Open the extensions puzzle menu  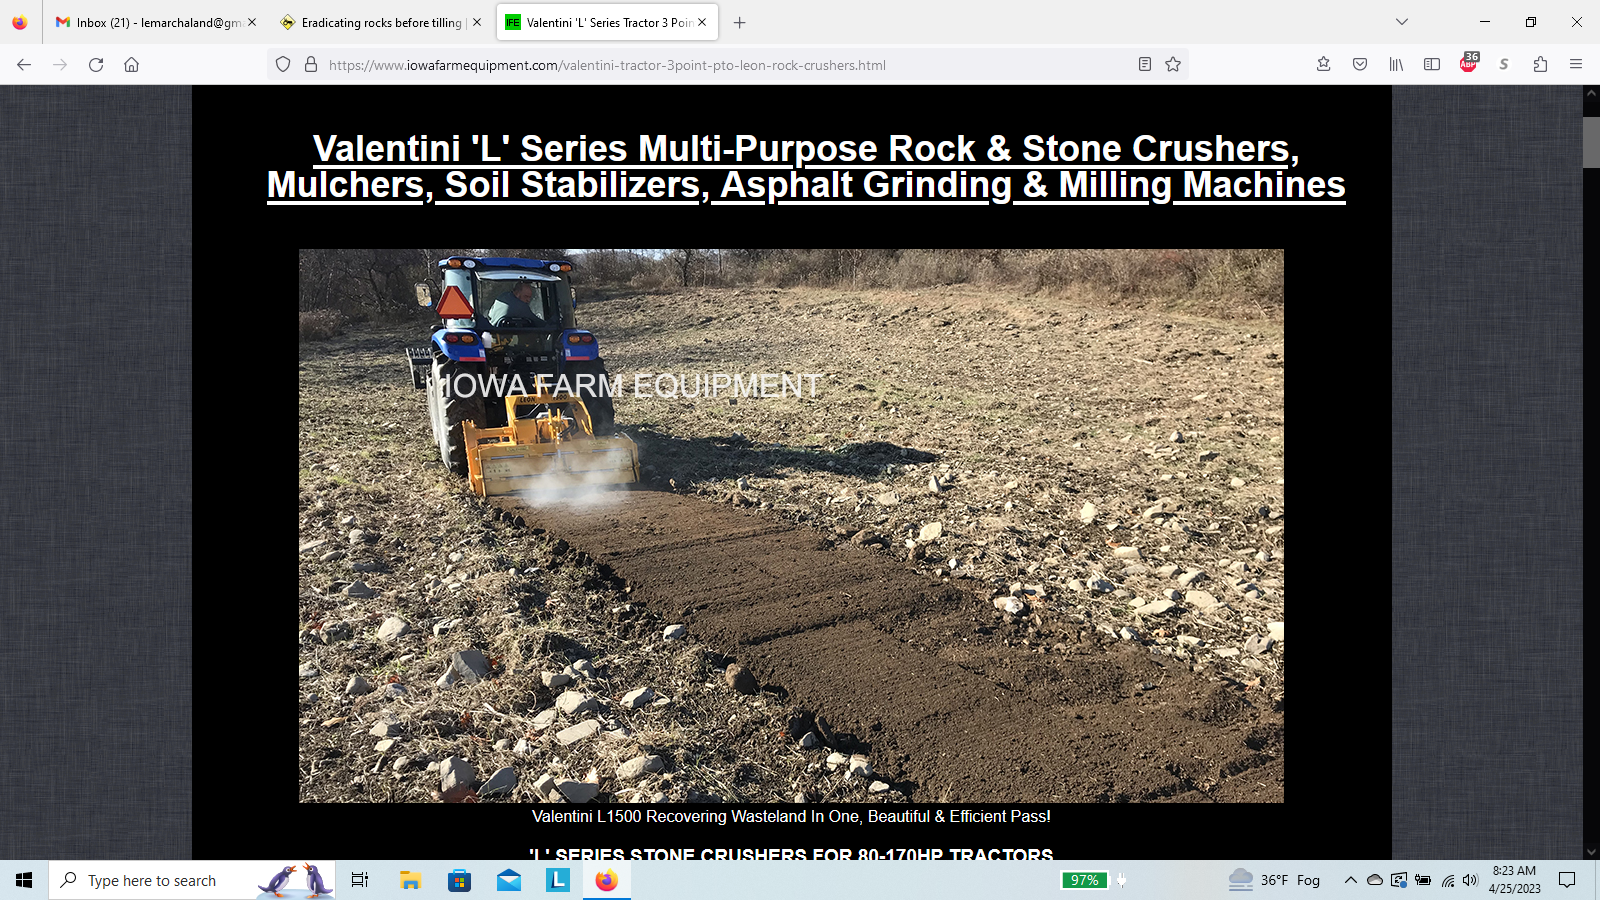[1540, 65]
